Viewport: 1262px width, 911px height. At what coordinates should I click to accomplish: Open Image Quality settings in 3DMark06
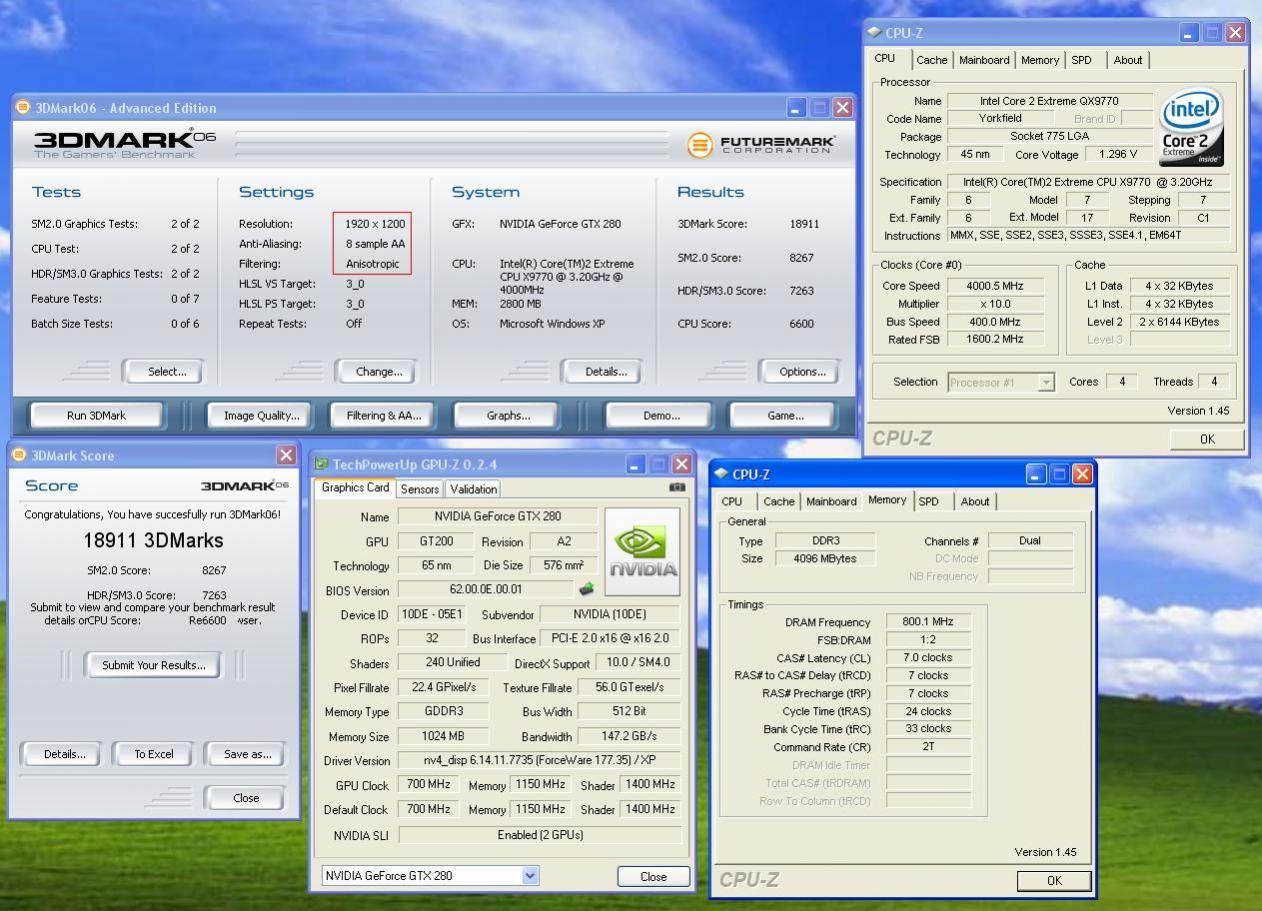262,415
